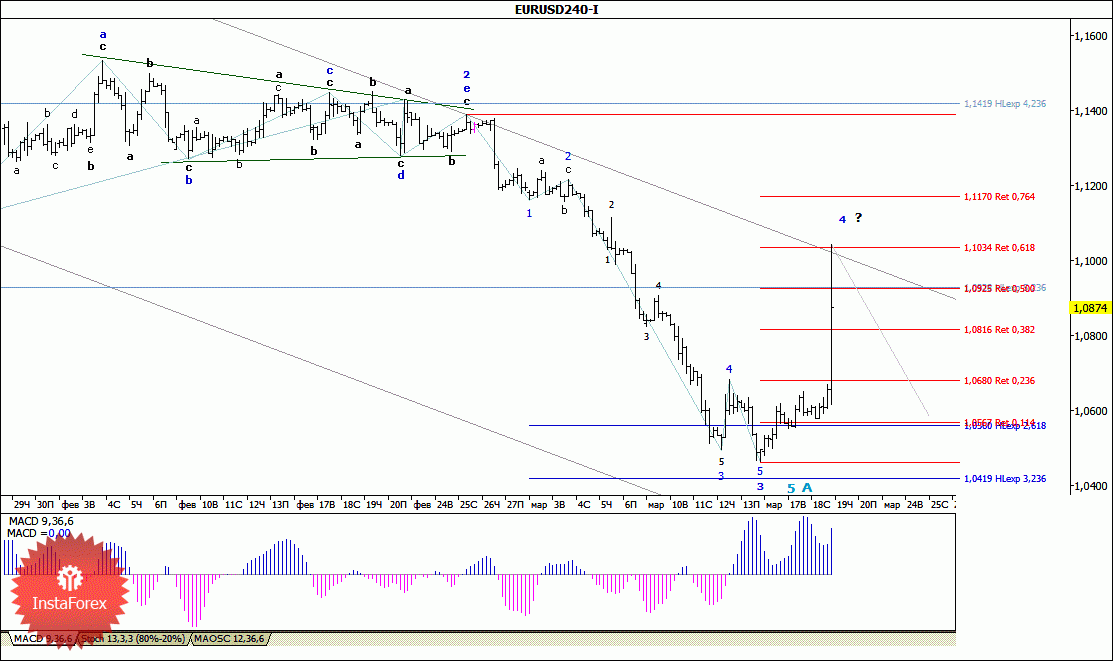Click the 1,0419 HLexp 3,236 level label
The height and width of the screenshot is (661, 1113).
1005,479
